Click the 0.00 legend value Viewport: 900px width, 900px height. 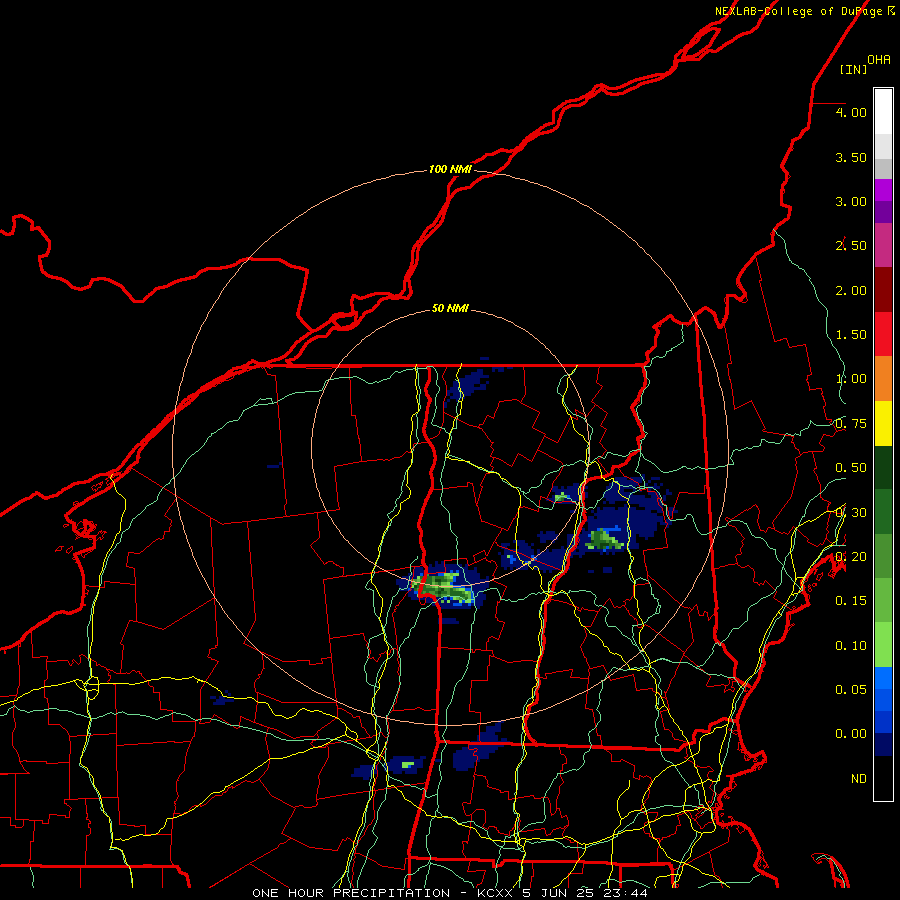[x=851, y=734]
